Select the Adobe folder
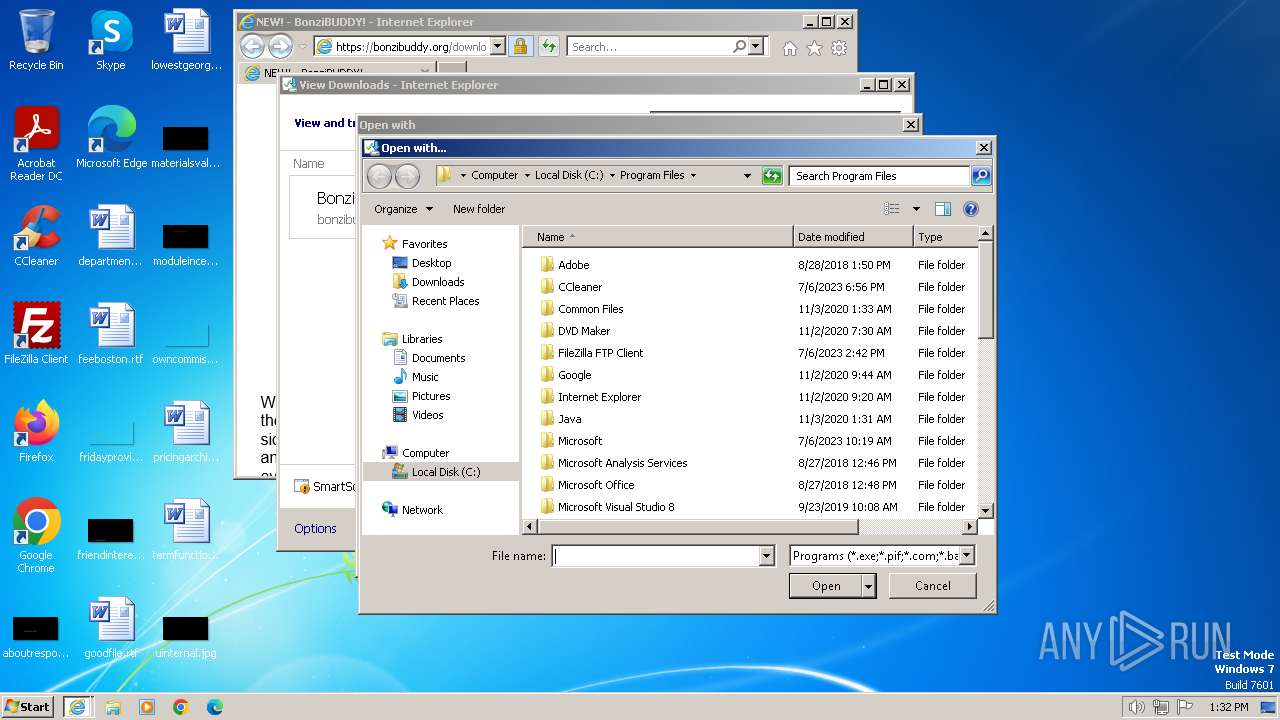1280x720 pixels. (573, 265)
